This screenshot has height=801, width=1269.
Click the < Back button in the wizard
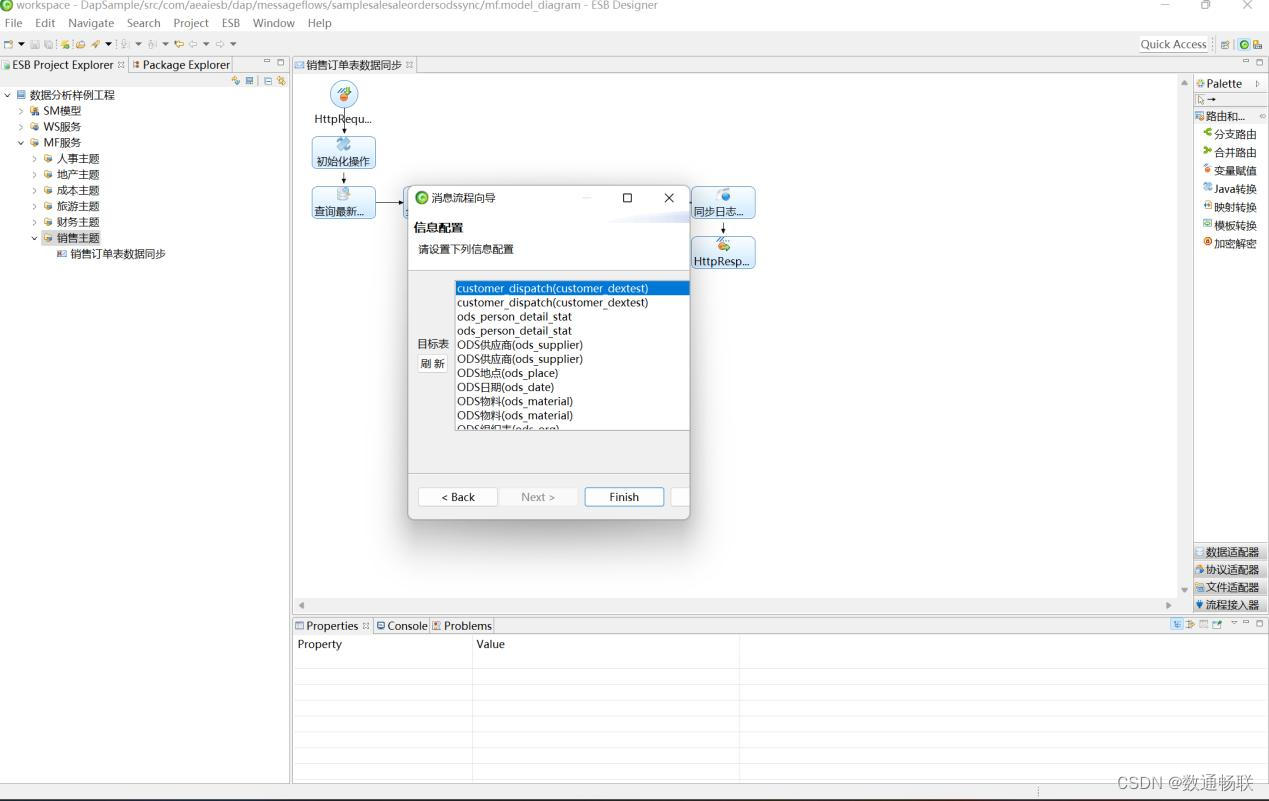pyautogui.click(x=458, y=497)
